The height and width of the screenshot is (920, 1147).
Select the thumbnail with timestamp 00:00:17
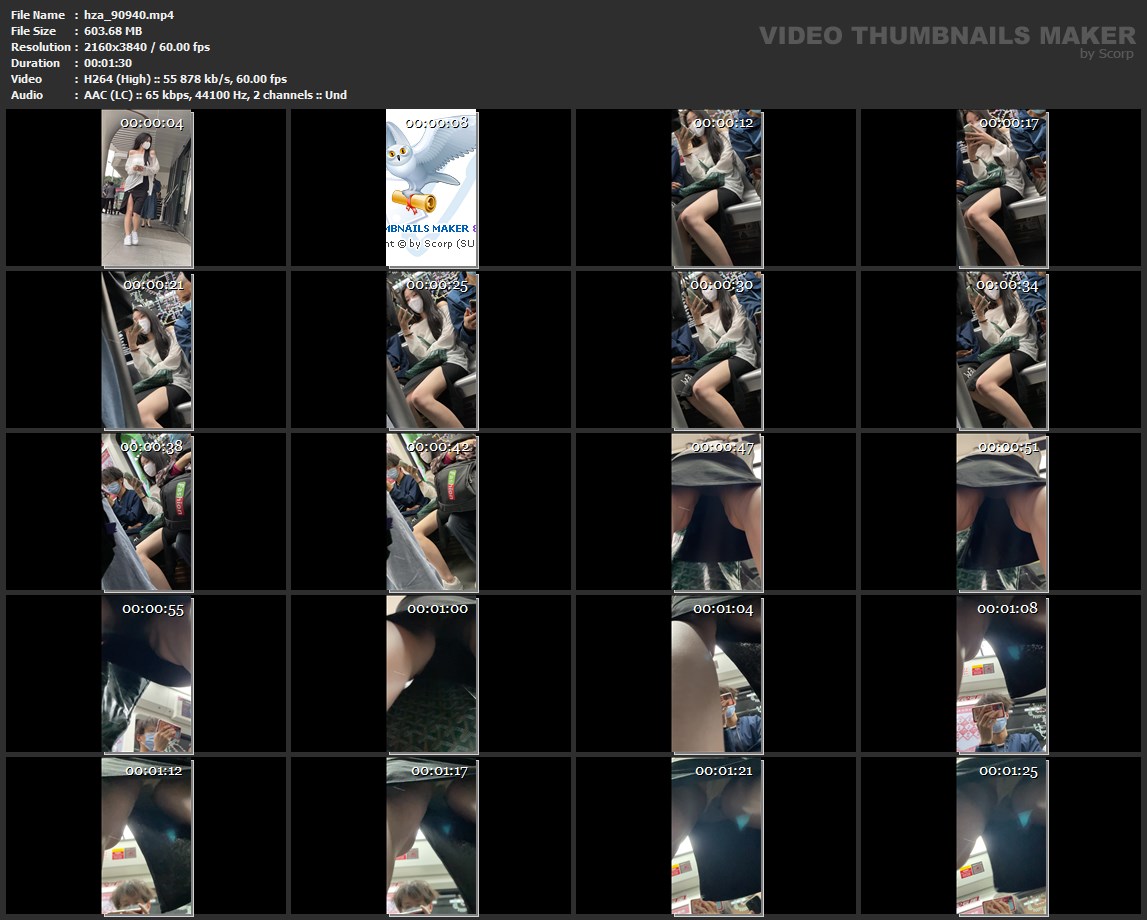click(x=1002, y=188)
